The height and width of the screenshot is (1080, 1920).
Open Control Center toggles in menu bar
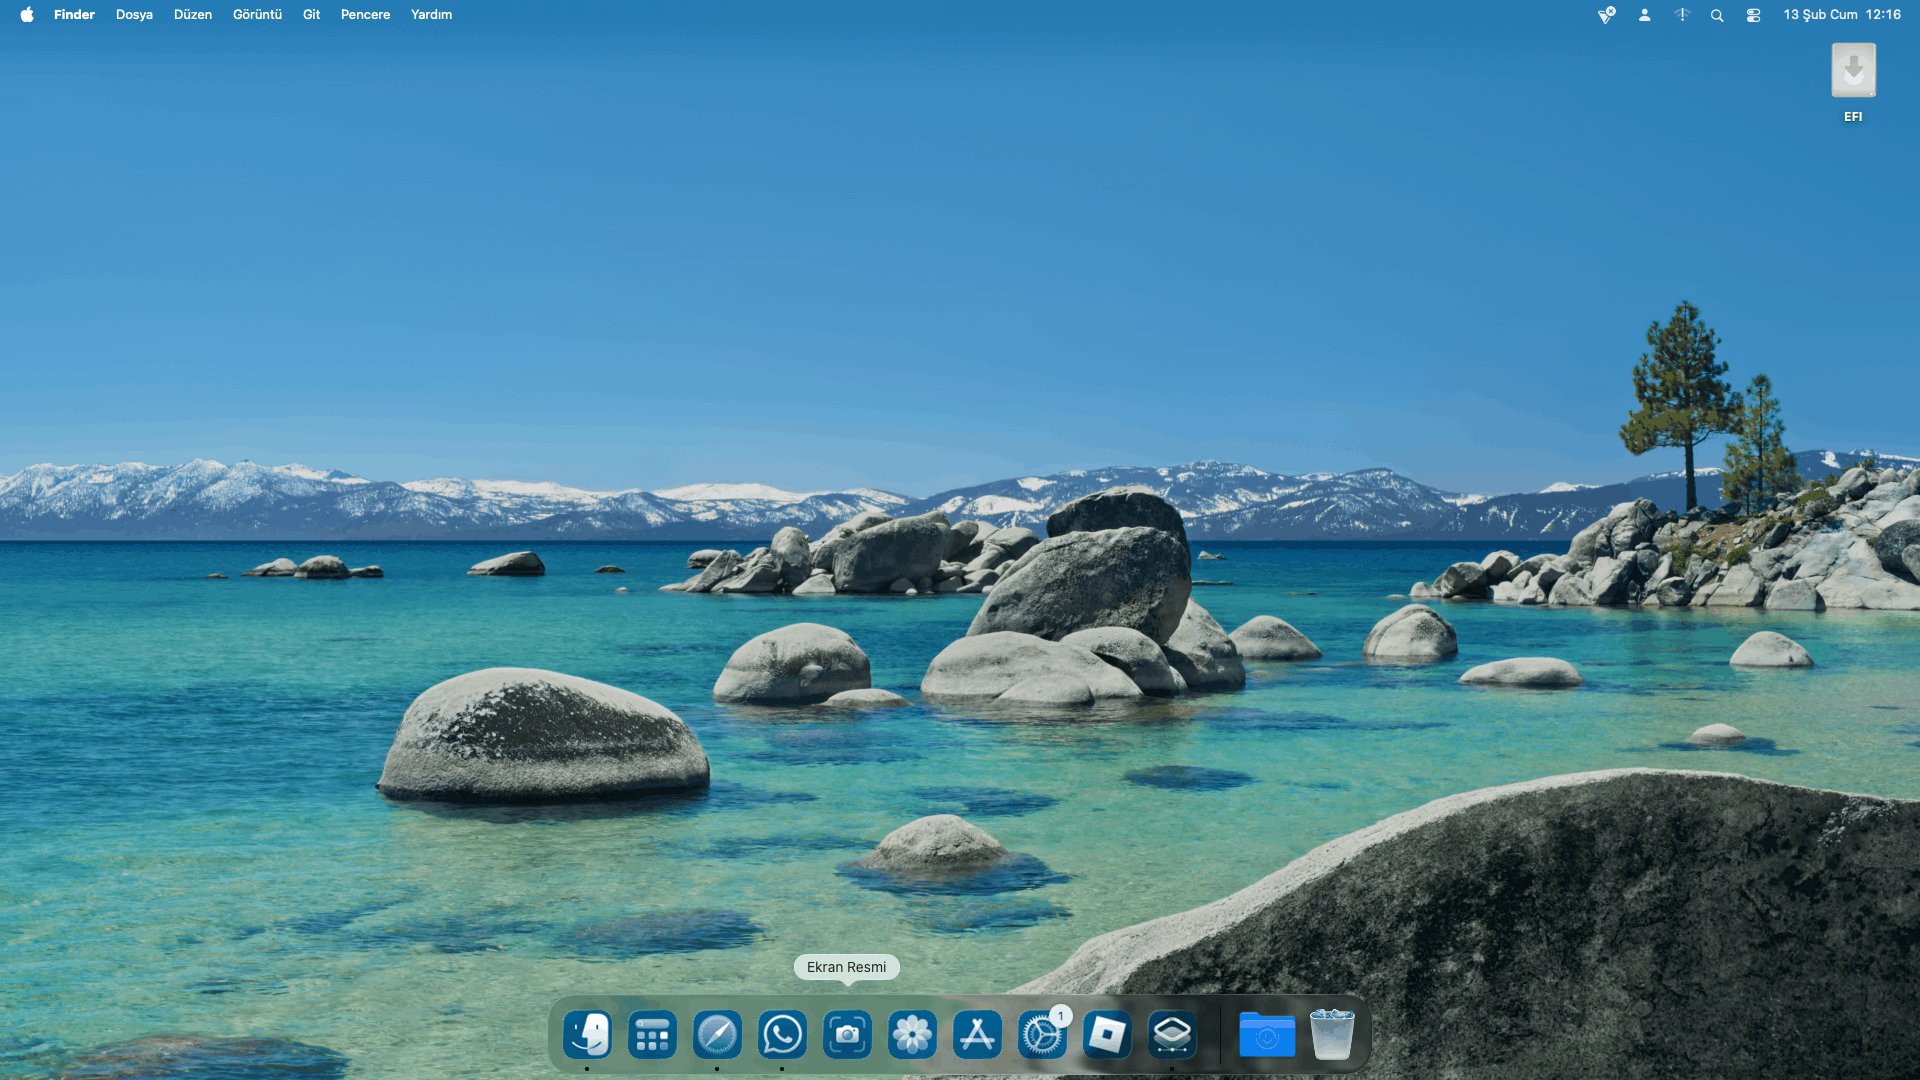(x=1753, y=15)
